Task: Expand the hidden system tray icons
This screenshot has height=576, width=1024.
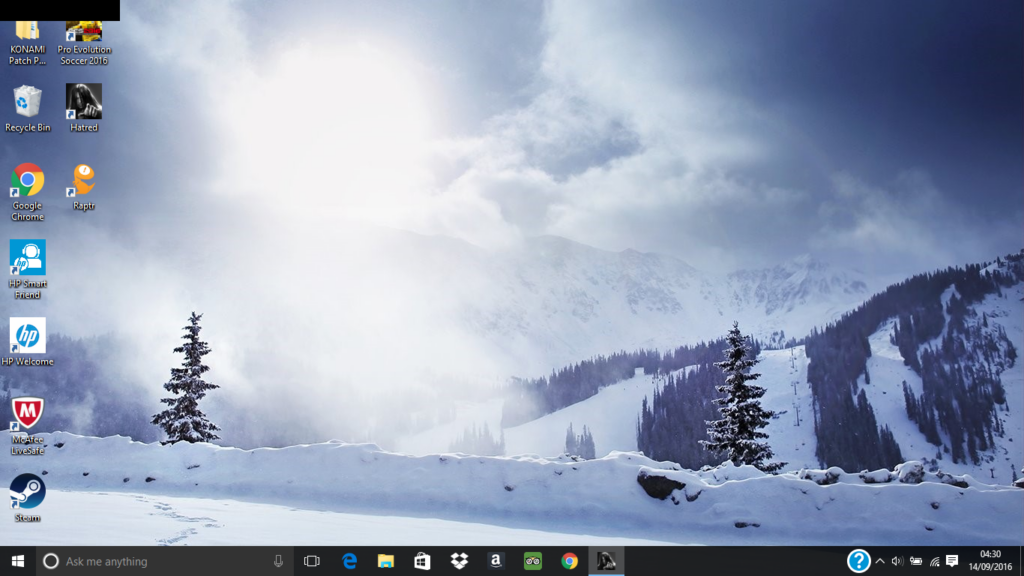Action: 880,561
